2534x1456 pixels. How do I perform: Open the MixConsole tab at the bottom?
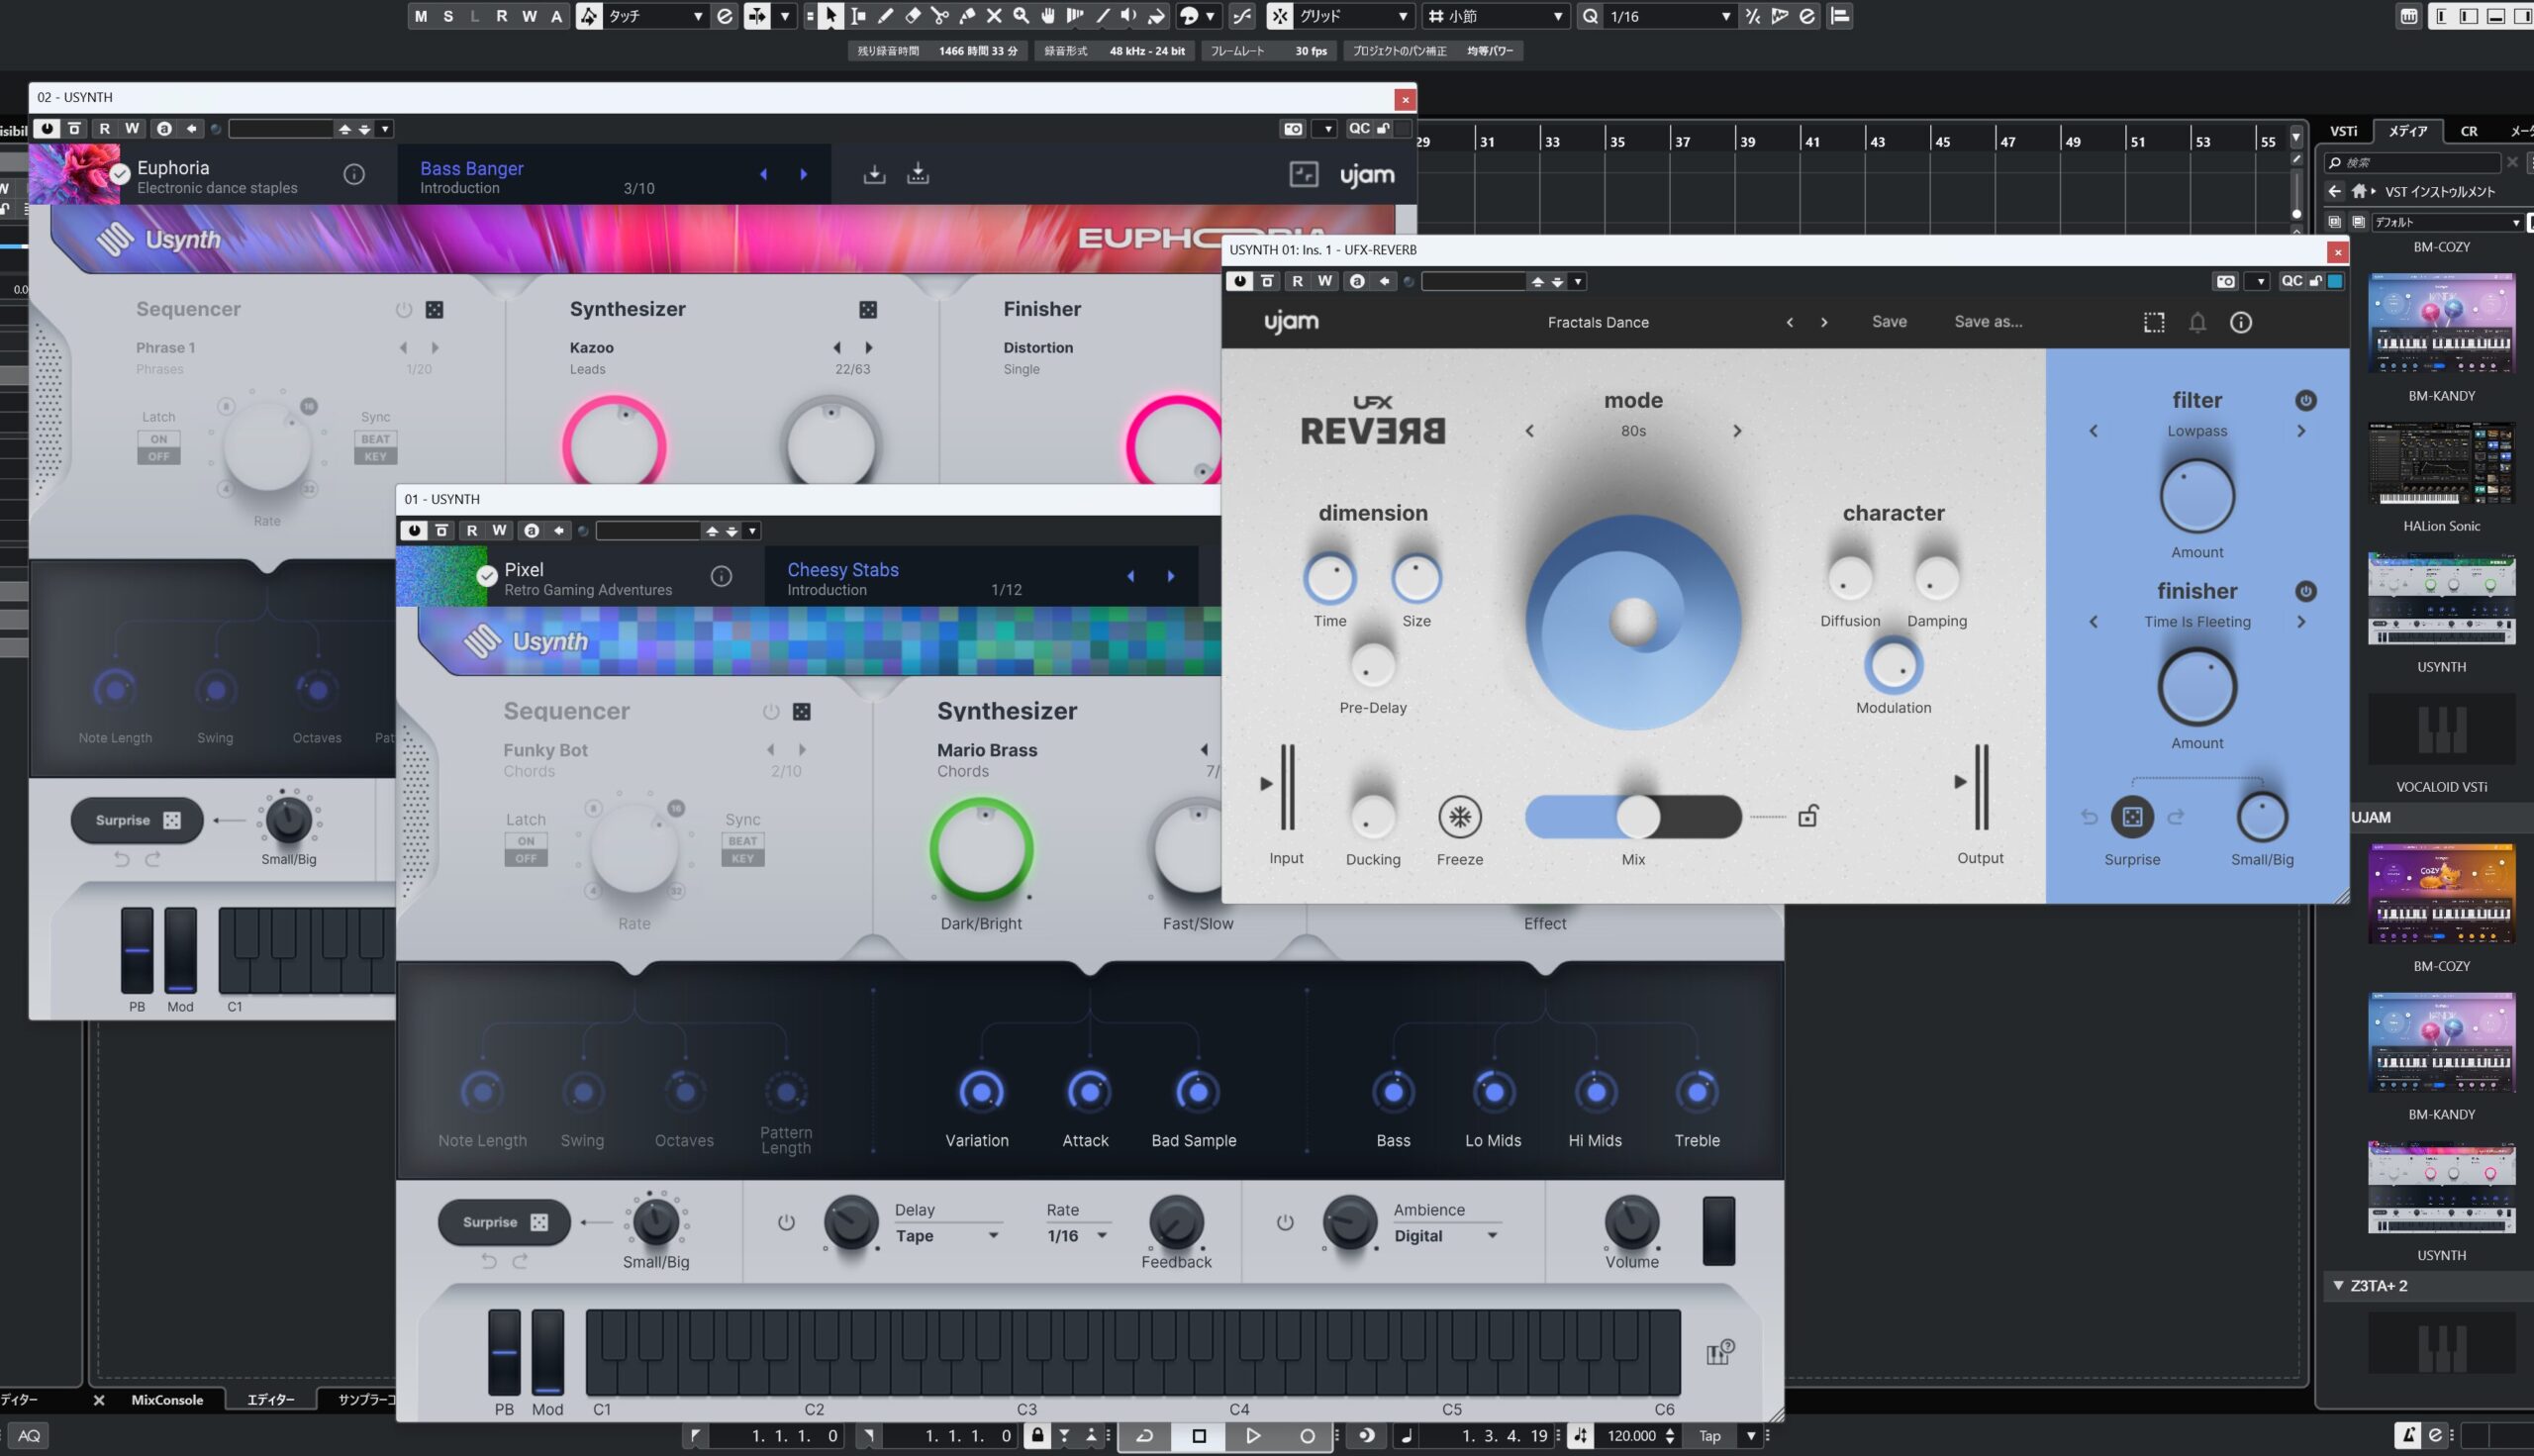click(x=167, y=1400)
